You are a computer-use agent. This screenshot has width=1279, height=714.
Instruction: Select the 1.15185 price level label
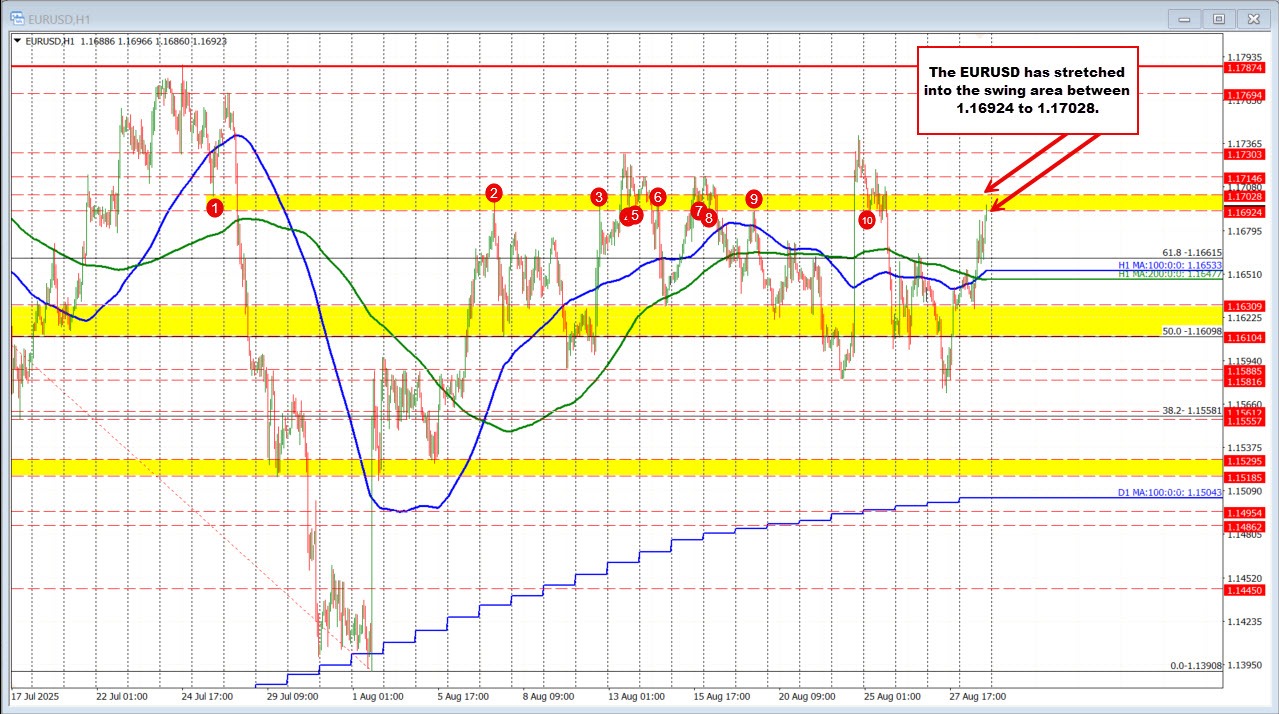tap(1244, 477)
